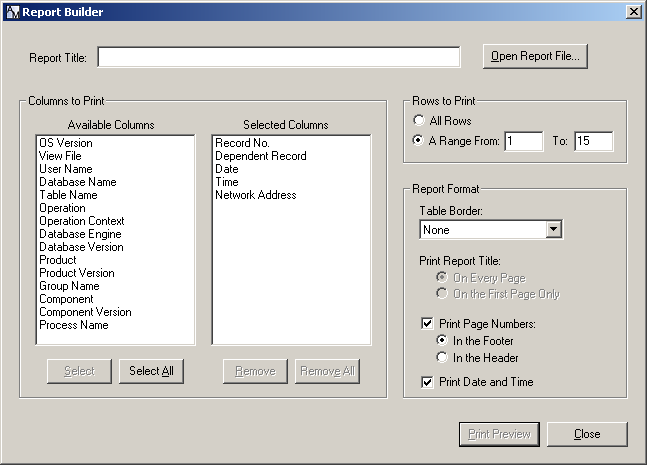Select the All Rows radio option
Viewport: 647px width, 465px height.
coord(419,121)
